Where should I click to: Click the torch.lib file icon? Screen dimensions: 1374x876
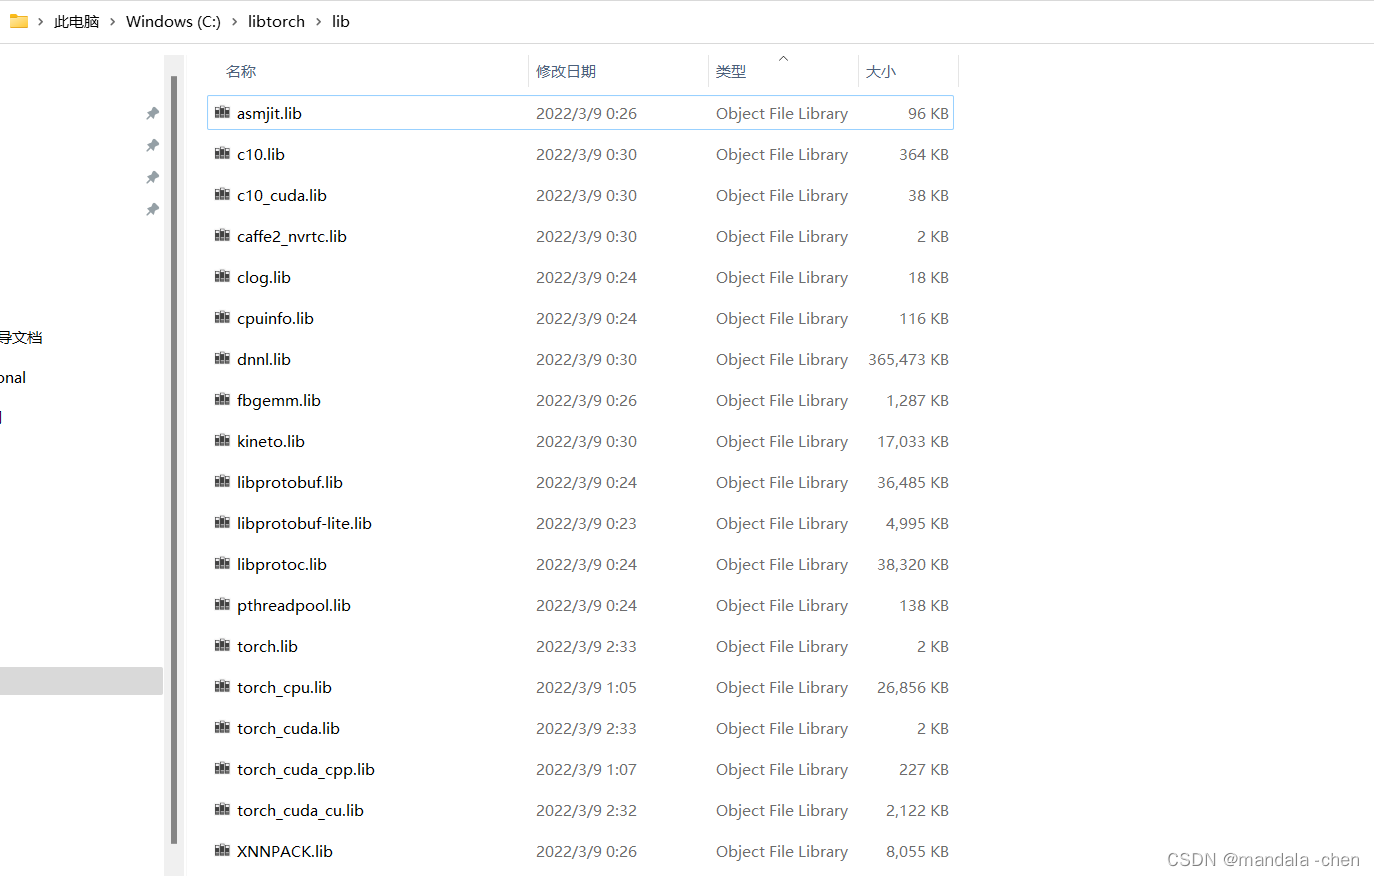click(x=222, y=646)
